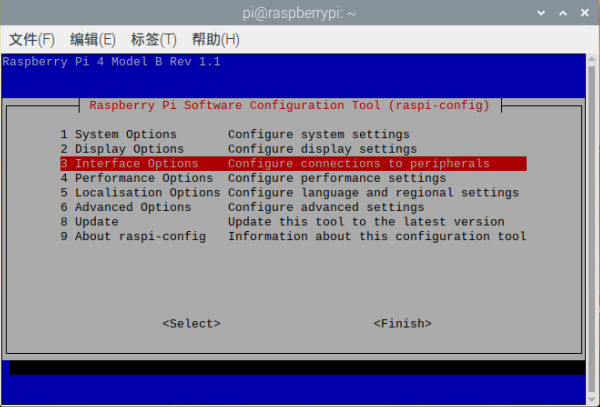The height and width of the screenshot is (407, 600).
Task: Click the pi@raspberrypi window title
Action: [299, 13]
